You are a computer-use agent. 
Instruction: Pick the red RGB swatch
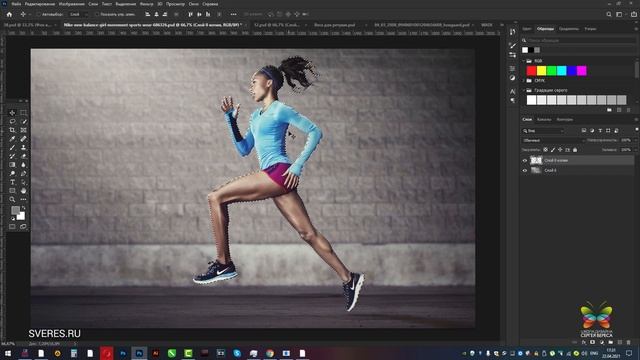[x=531, y=71]
